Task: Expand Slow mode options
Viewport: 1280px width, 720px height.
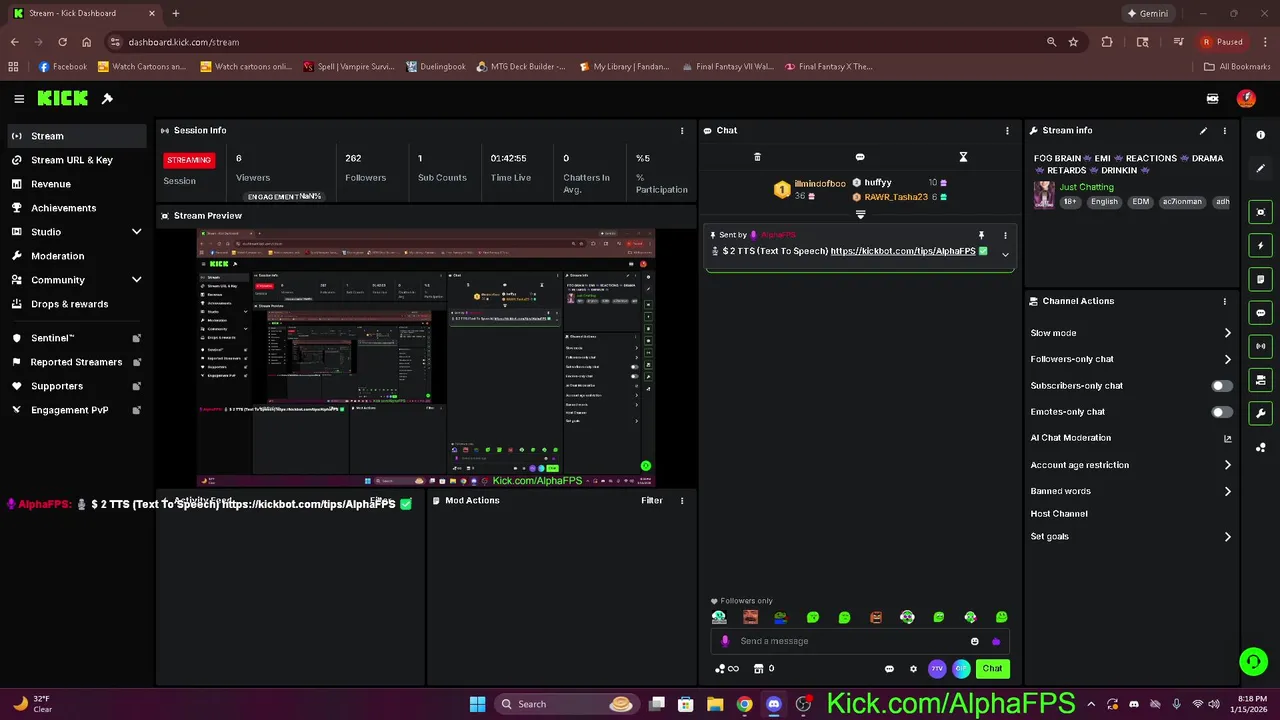Action: point(1228,333)
